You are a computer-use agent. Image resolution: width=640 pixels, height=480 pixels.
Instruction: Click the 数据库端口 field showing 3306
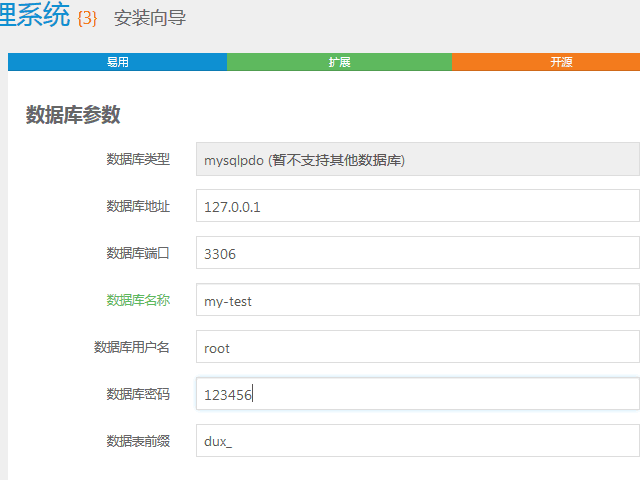(x=417, y=253)
